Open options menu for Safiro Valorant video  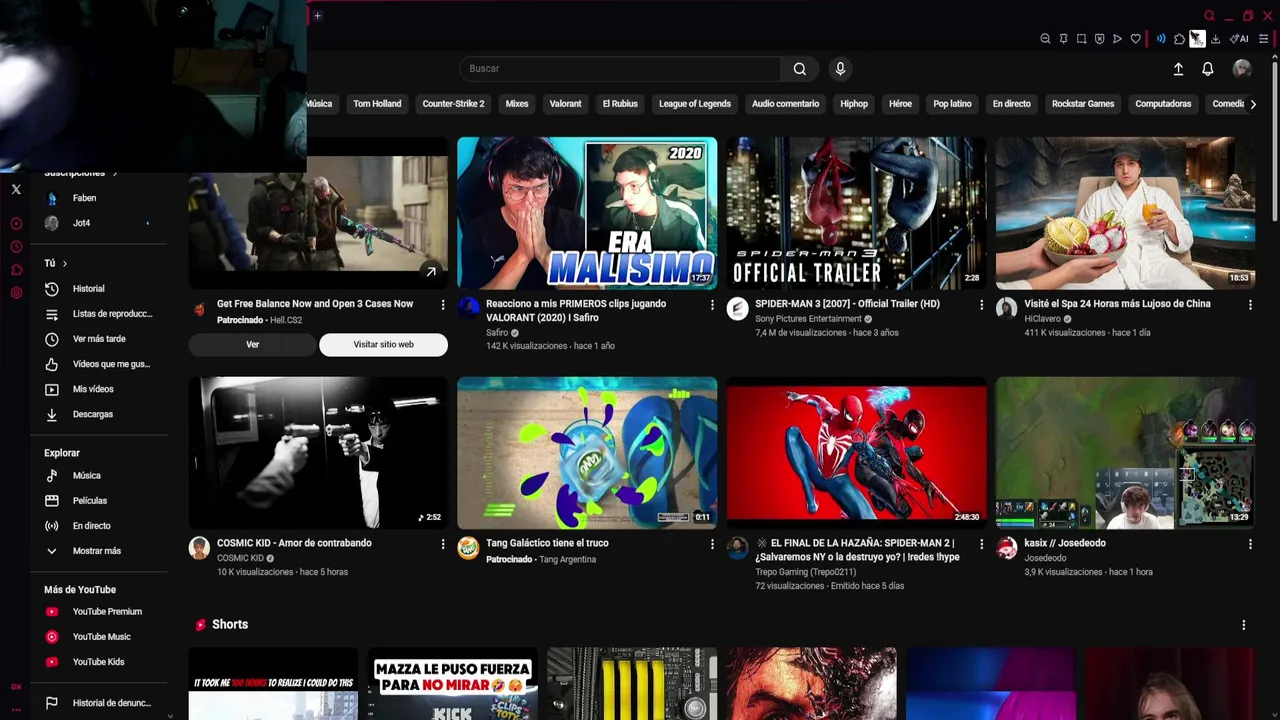pos(712,304)
